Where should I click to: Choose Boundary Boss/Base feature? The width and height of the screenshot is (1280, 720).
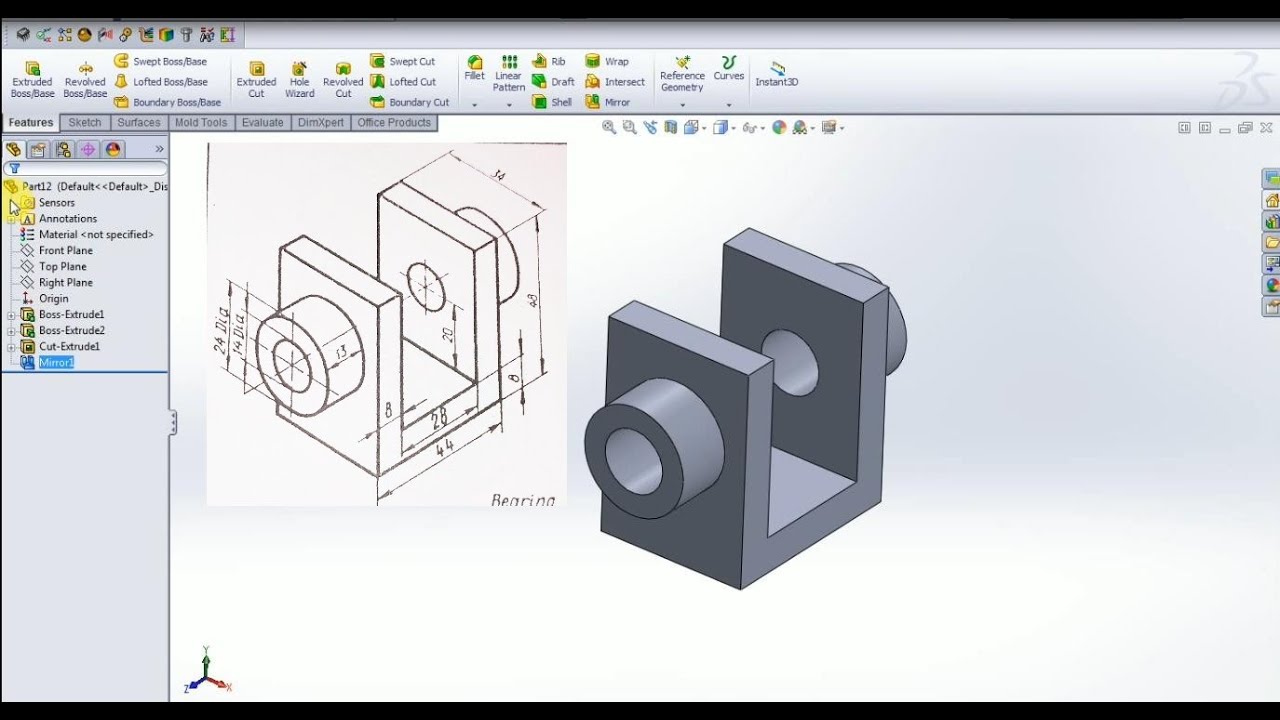tap(167, 102)
